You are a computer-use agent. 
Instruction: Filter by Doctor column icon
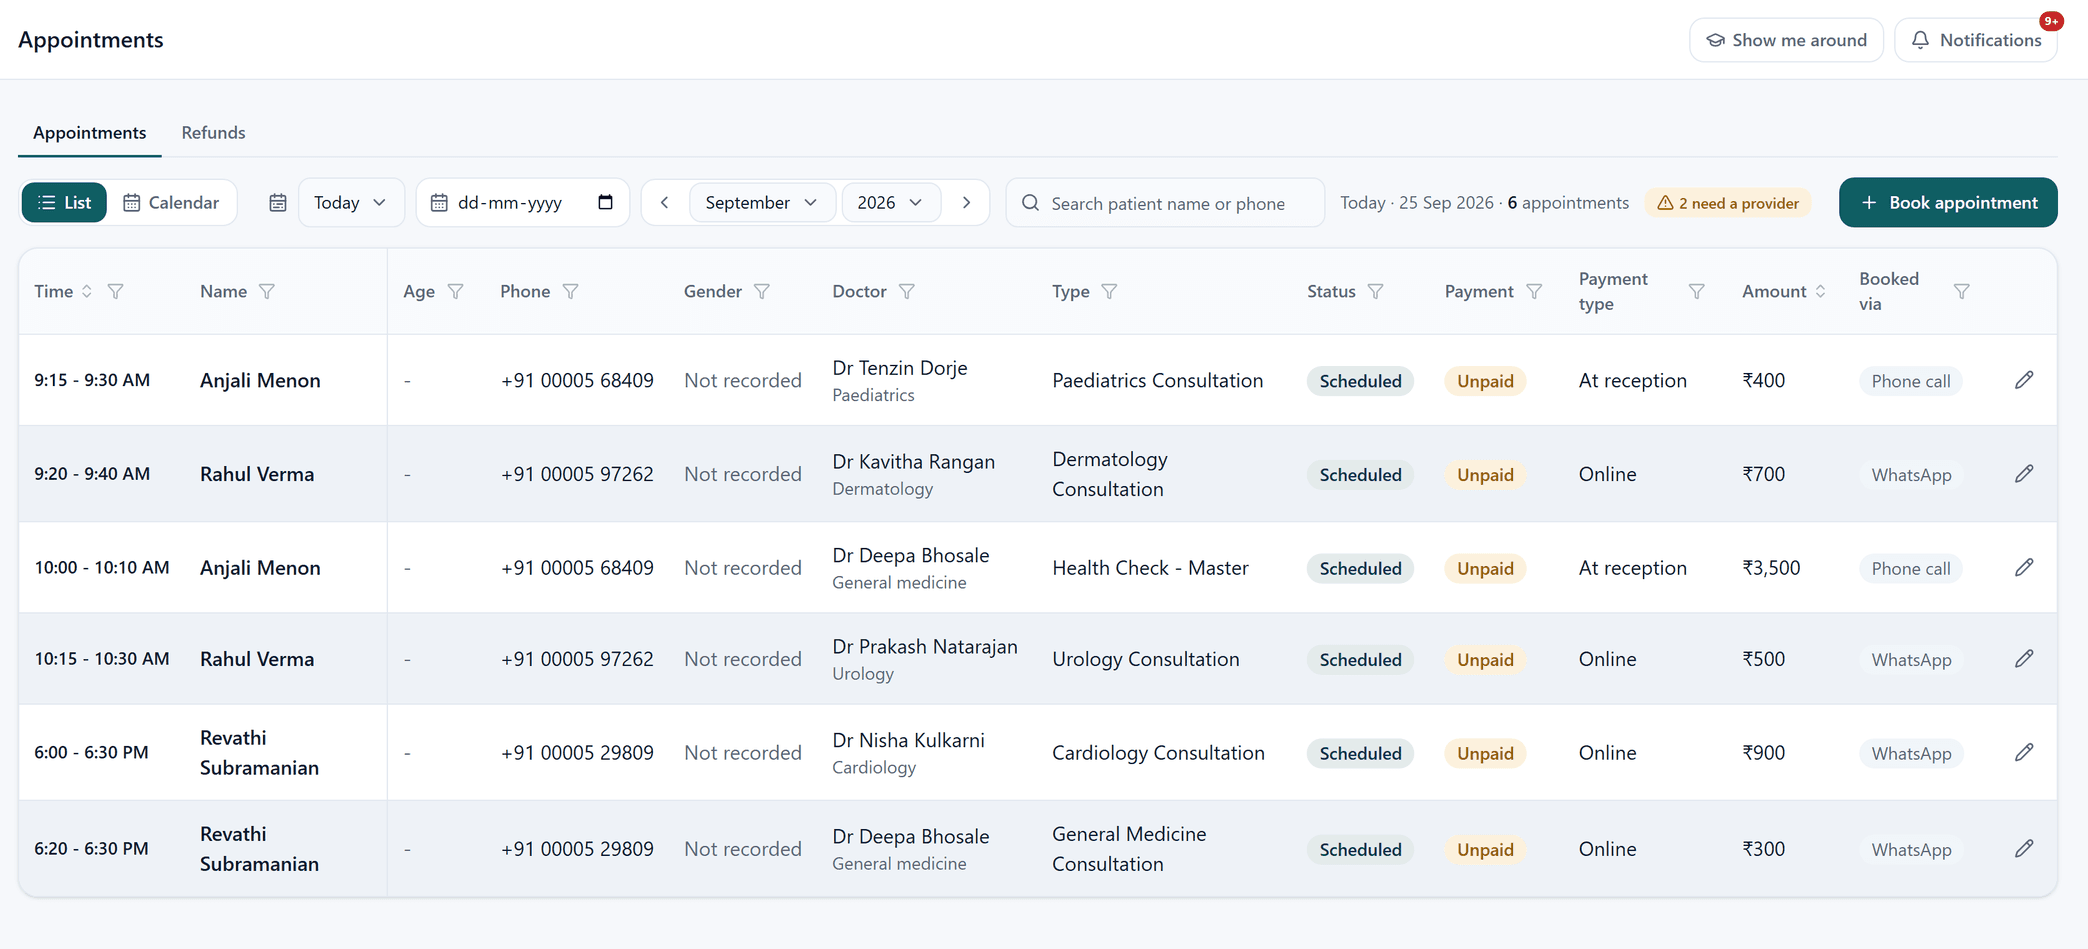coord(907,291)
